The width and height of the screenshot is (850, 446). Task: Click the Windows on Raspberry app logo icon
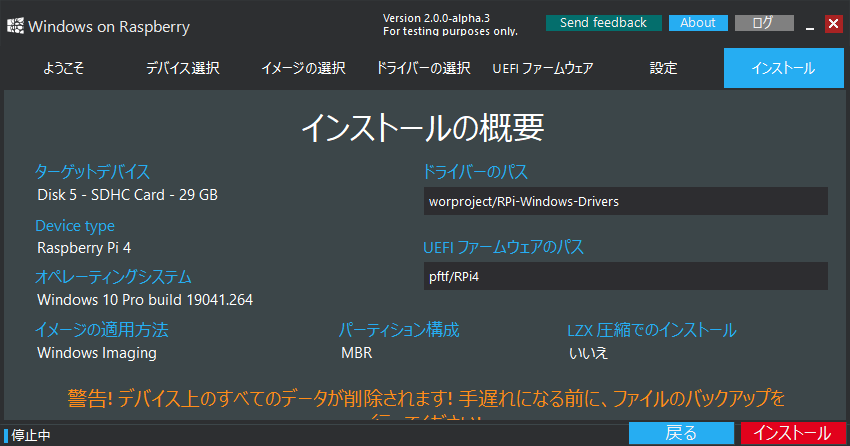[x=15, y=26]
